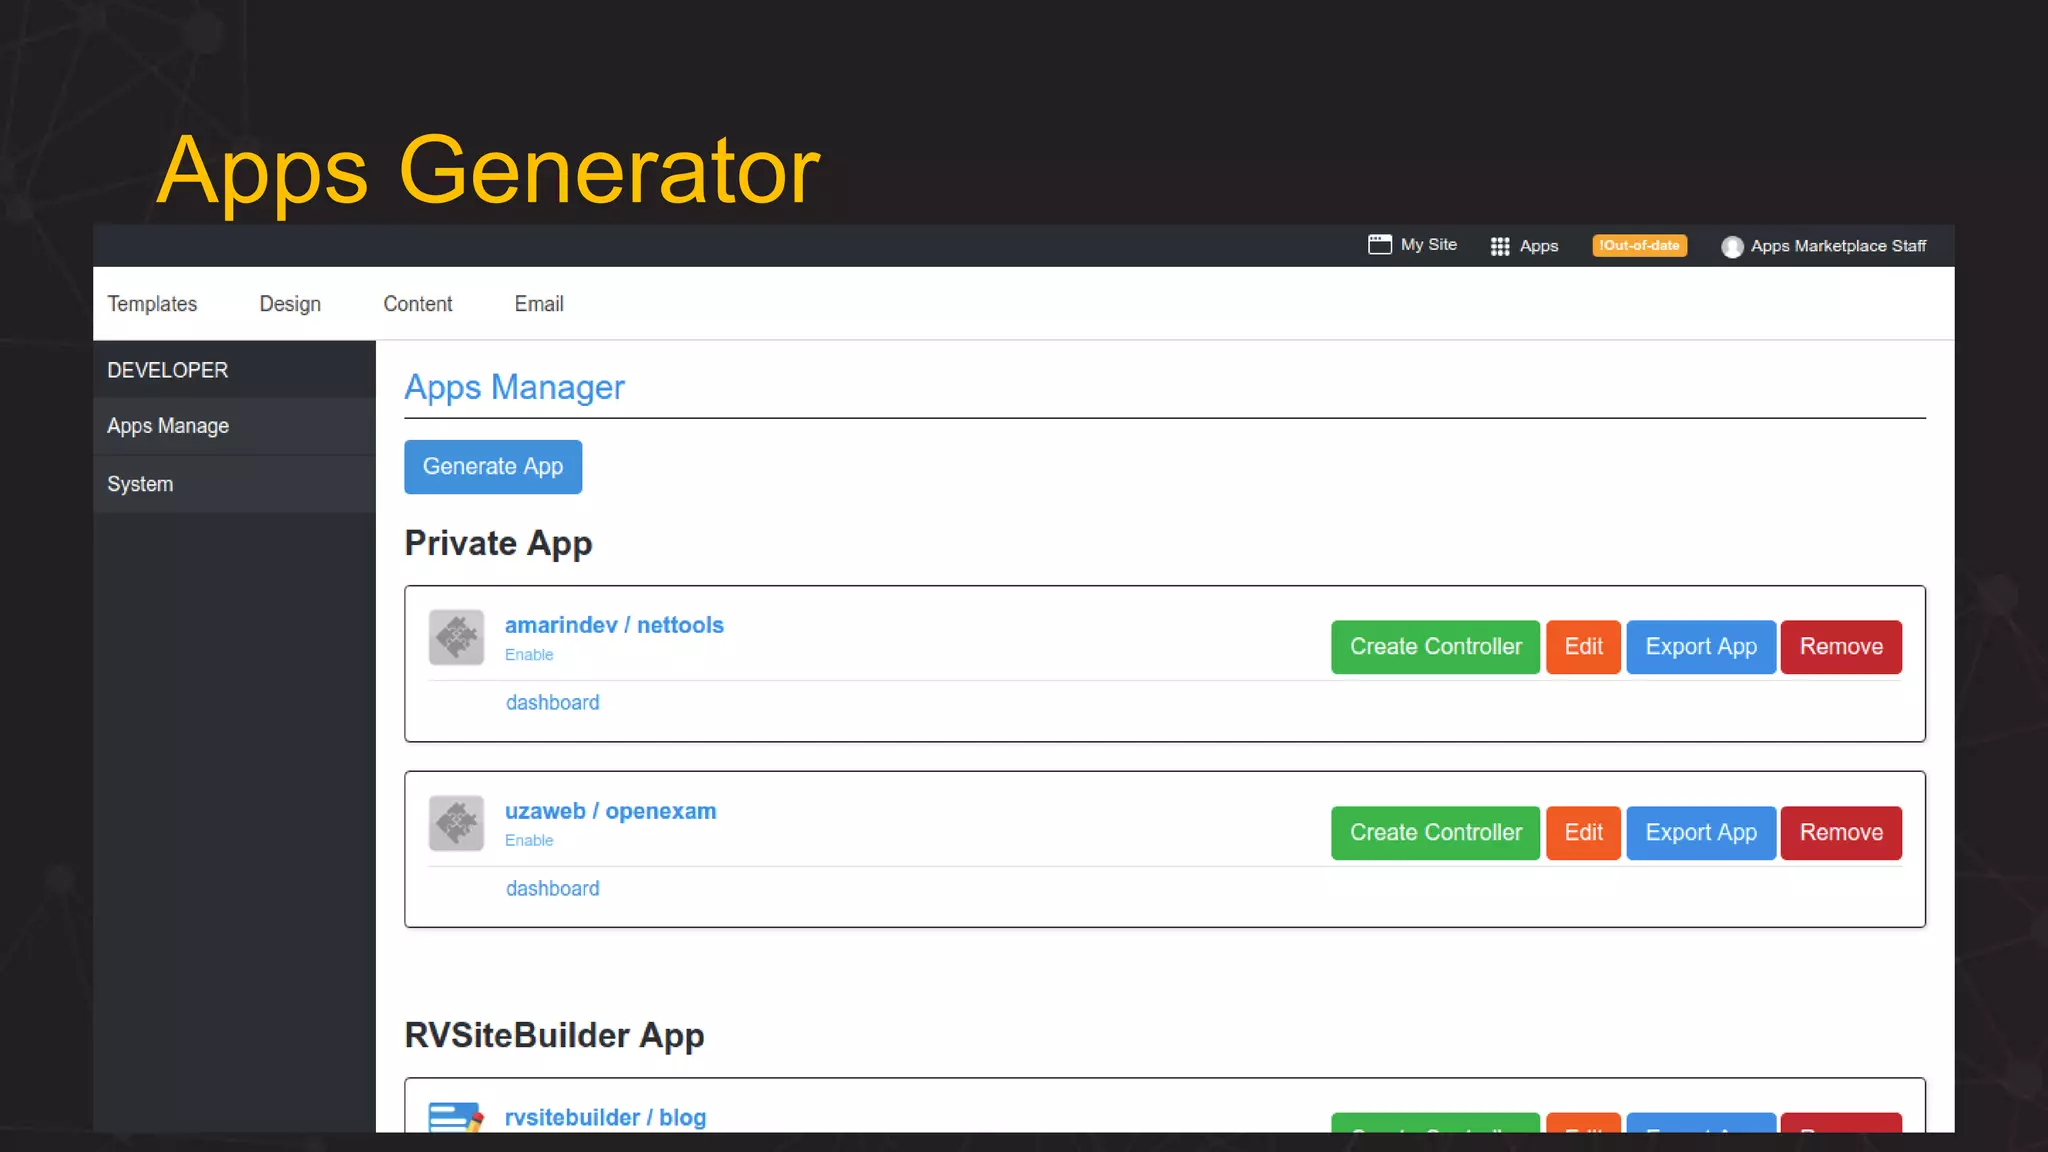Viewport: 2048px width, 1152px height.
Task: Click the DEVELOPER sidebar heading
Action: point(168,370)
